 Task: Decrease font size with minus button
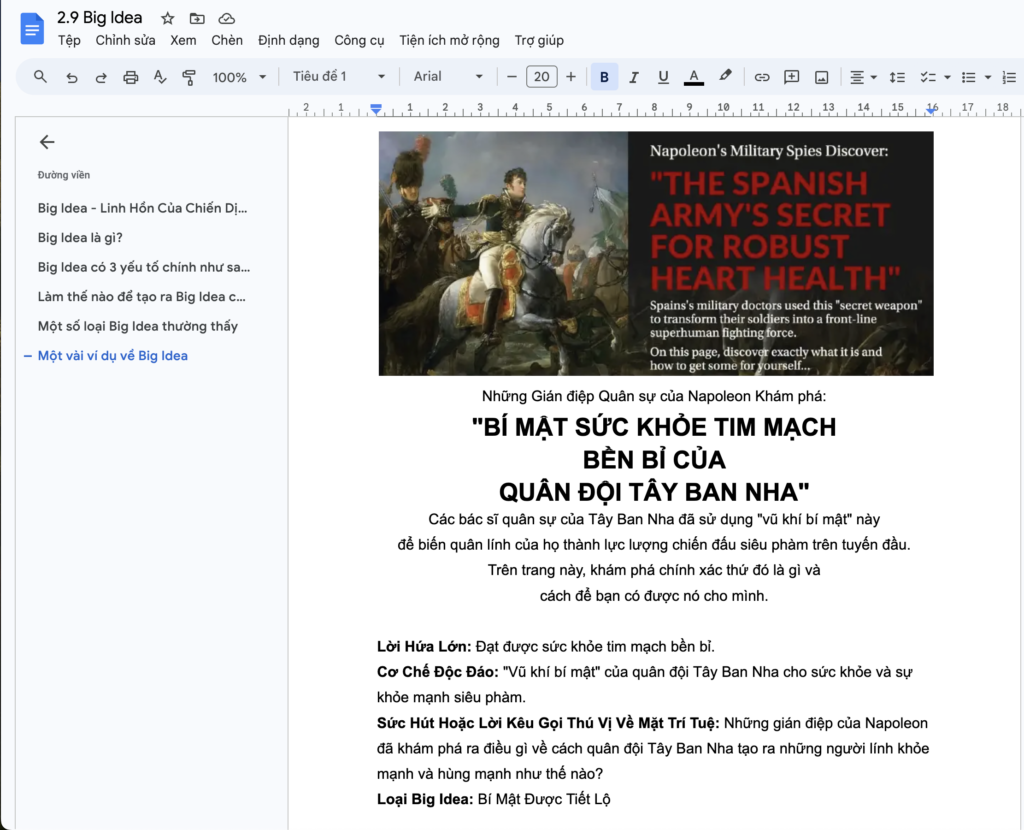pyautogui.click(x=512, y=77)
